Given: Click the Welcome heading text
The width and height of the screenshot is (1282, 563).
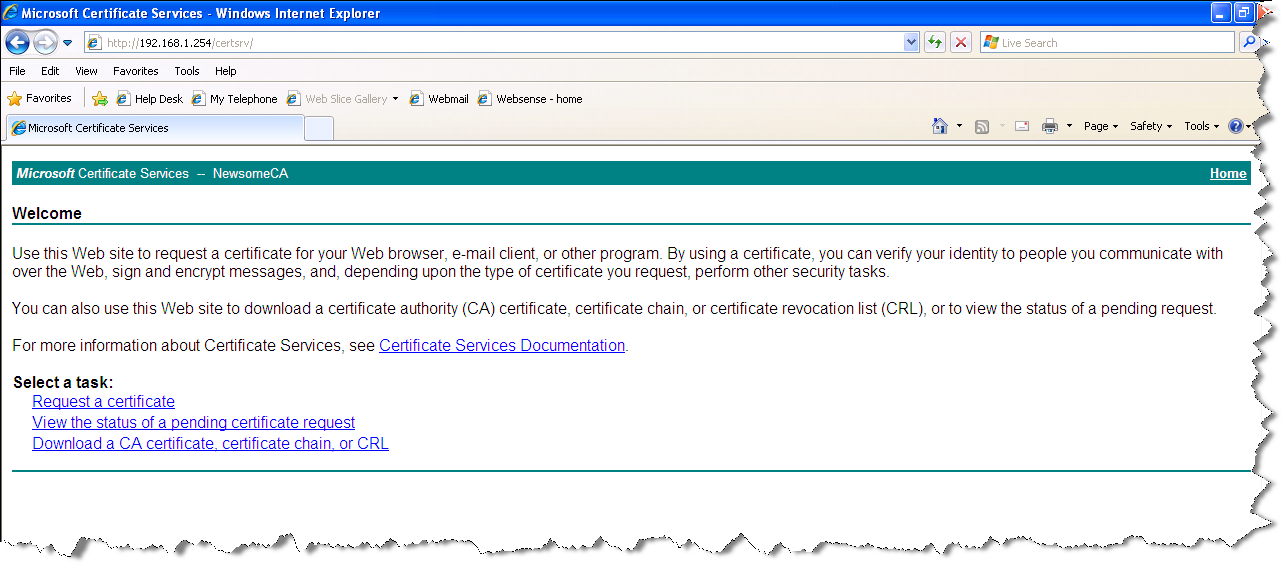Looking at the screenshot, I should click(x=47, y=213).
